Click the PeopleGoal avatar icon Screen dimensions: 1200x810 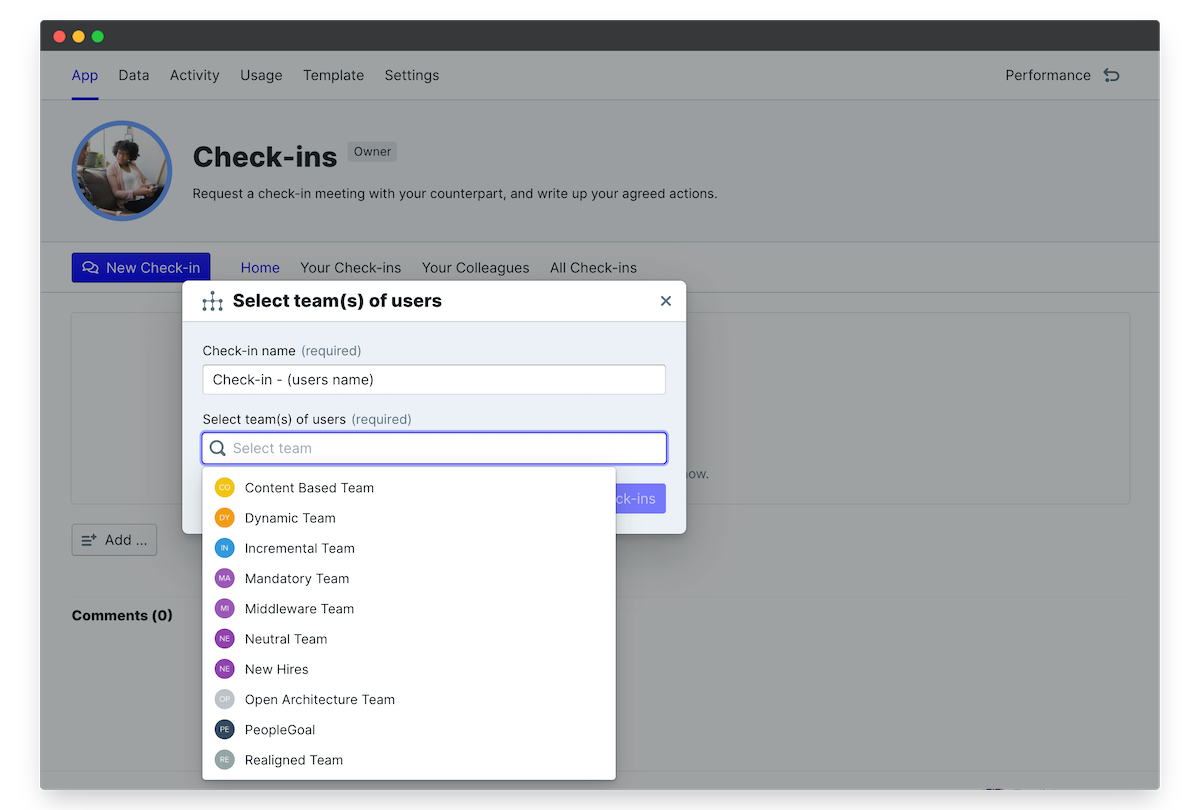click(225, 729)
